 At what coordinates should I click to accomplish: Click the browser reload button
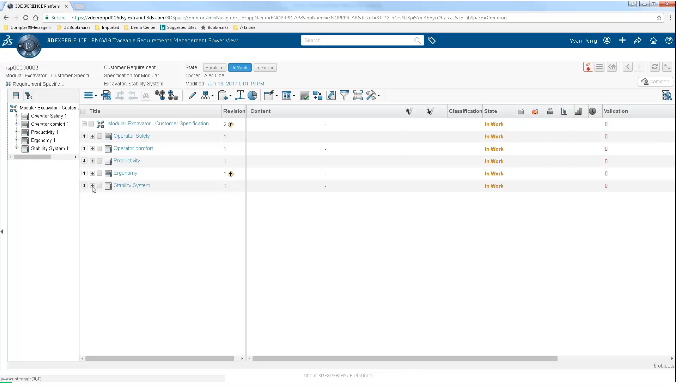(25, 18)
